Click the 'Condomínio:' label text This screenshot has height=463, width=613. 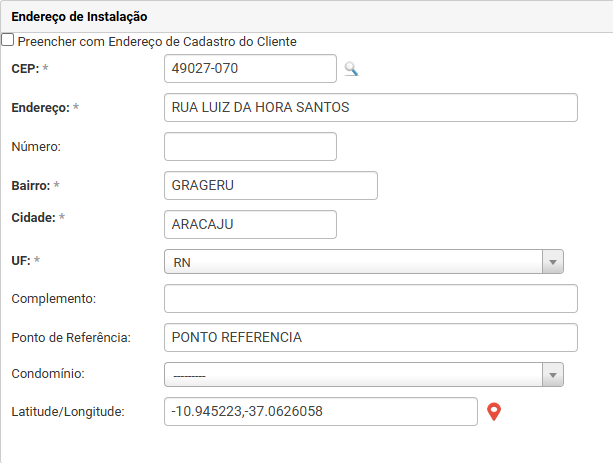(x=47, y=373)
